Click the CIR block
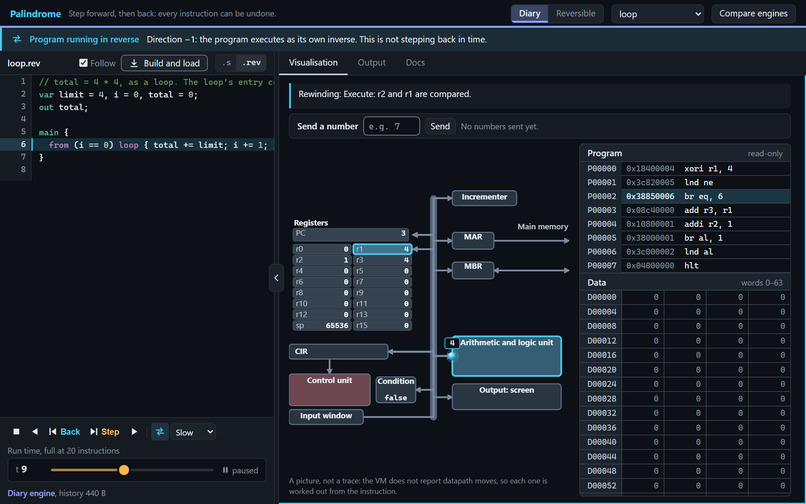The height and width of the screenshot is (504, 806). (x=338, y=352)
